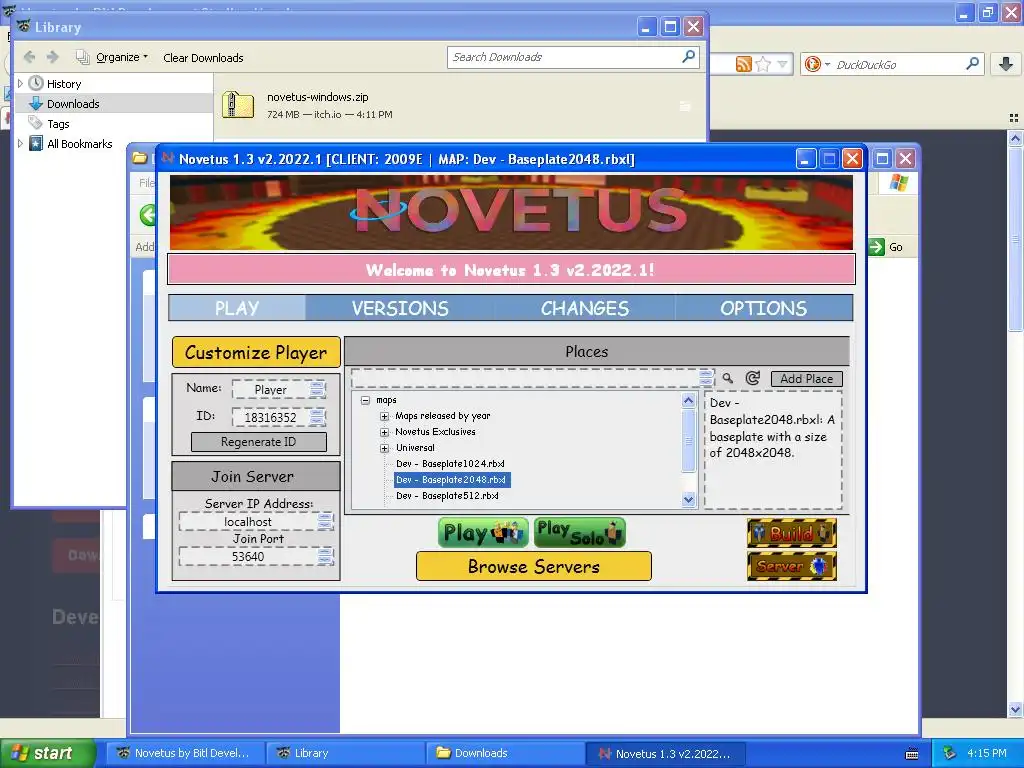Click the novetus-windows.zip archive icon
1024x768 pixels.
[238, 104]
